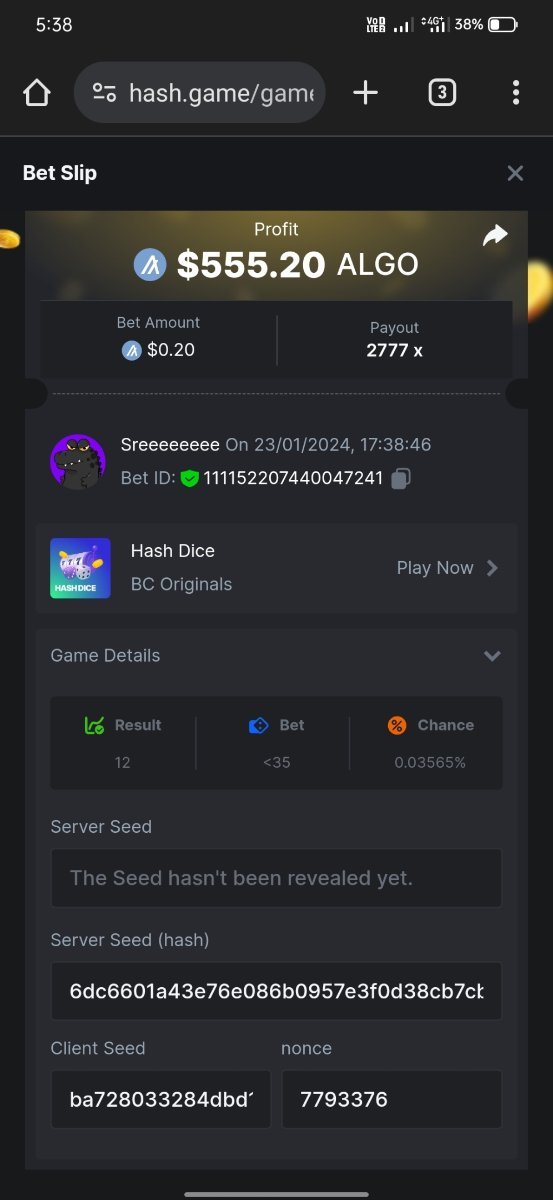The image size is (553, 1200).
Task: Open the tab switcher showing 3
Action: (x=441, y=93)
